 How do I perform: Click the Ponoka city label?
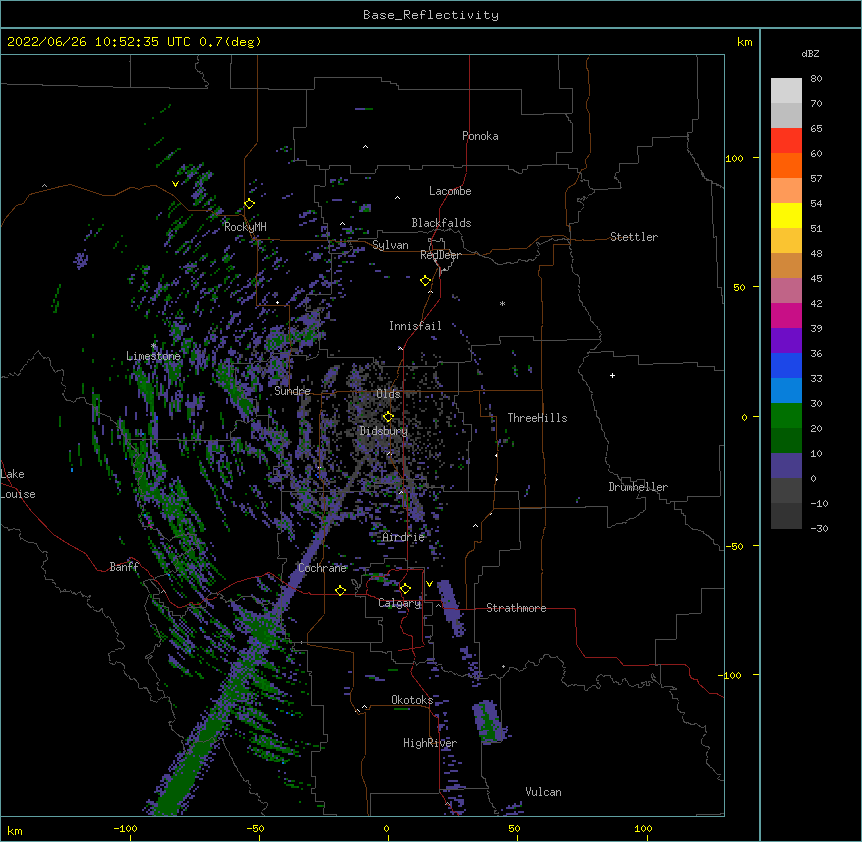click(480, 136)
